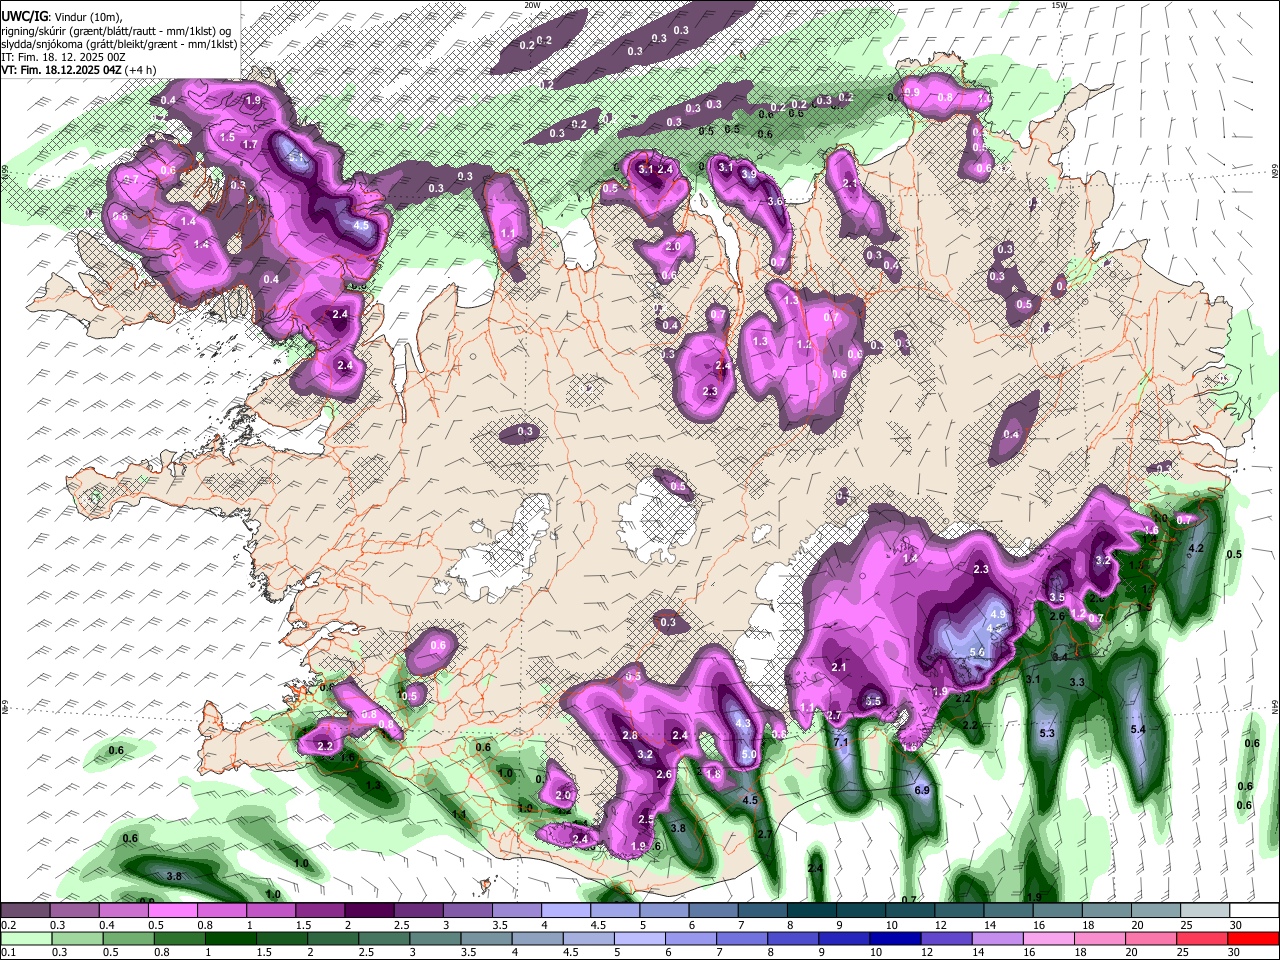Click the red swatch between 25 and 30 in rain legend
Viewport: 1280px width, 960px height.
[x=1204, y=938]
